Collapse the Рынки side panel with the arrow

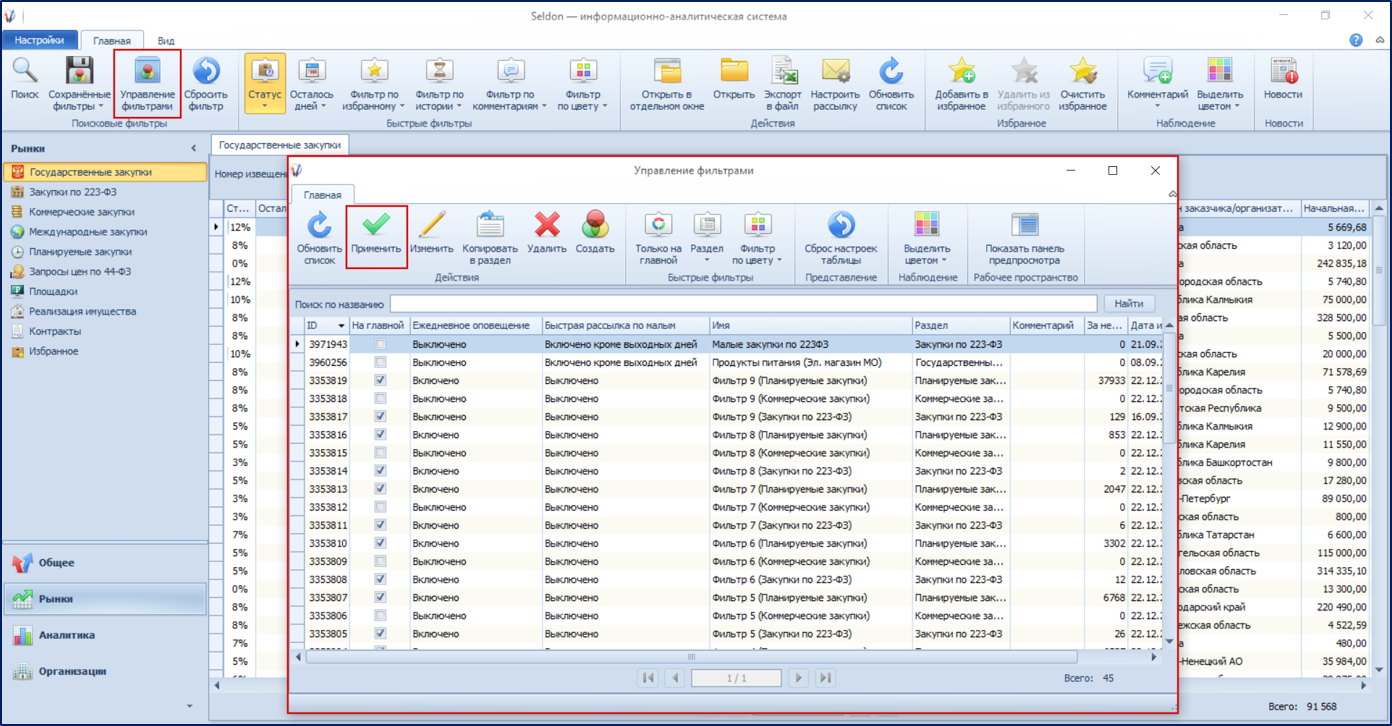[194, 149]
